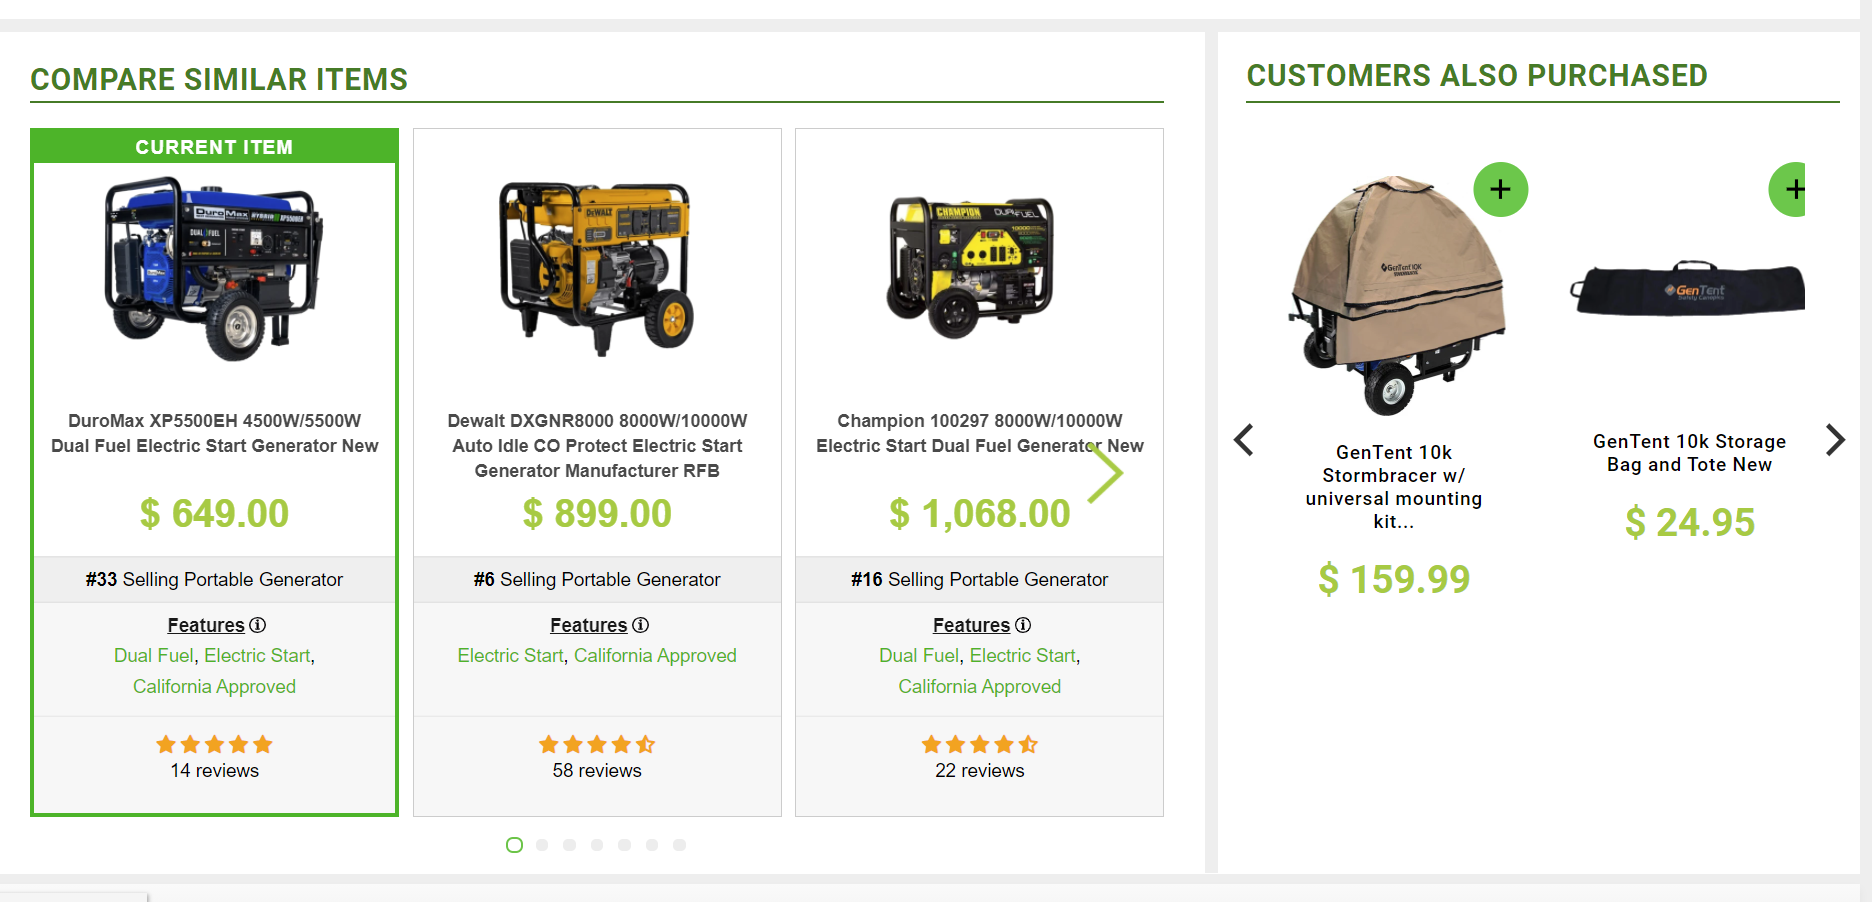1872x902 pixels.
Task: Click Electric Start feature under Champion
Action: (x=1023, y=656)
